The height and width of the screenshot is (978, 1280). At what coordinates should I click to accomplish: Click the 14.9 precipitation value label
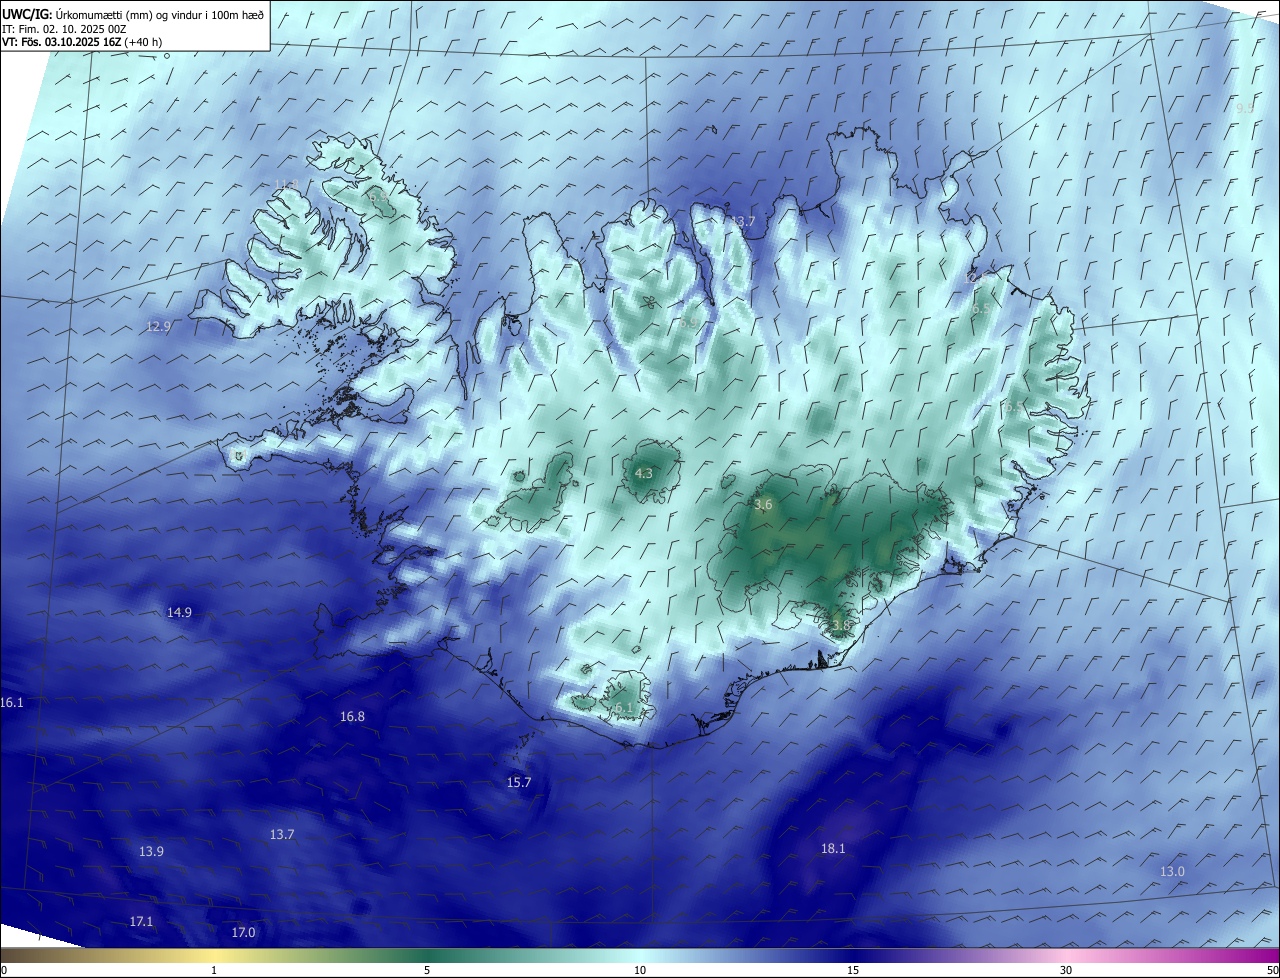[x=179, y=612]
